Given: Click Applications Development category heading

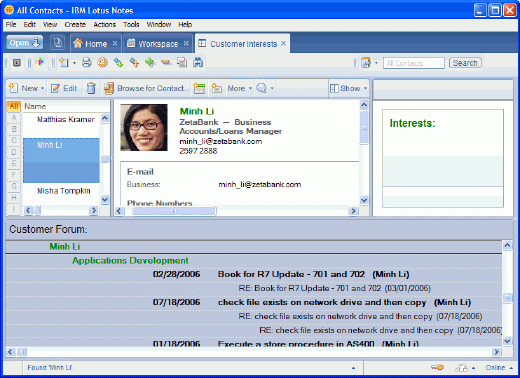Looking at the screenshot, I should coord(130,260).
